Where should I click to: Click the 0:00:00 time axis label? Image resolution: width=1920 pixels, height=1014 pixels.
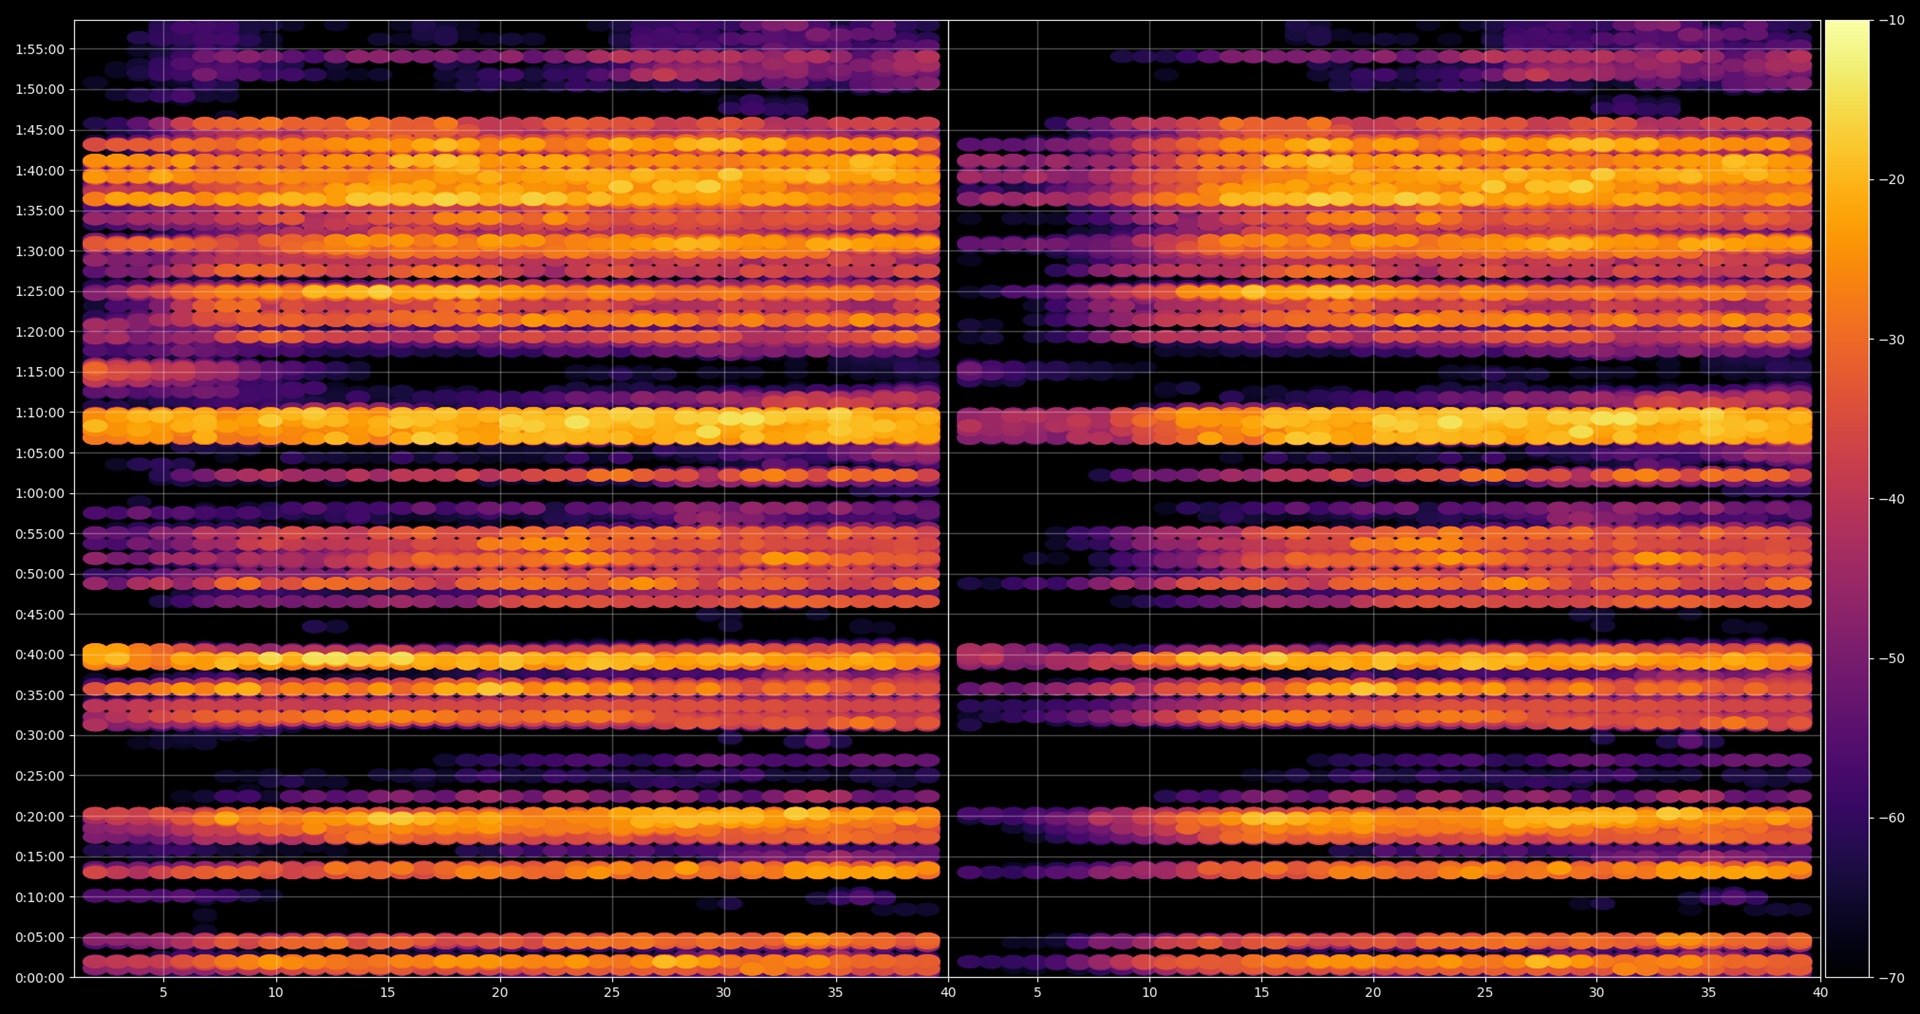pos(40,978)
